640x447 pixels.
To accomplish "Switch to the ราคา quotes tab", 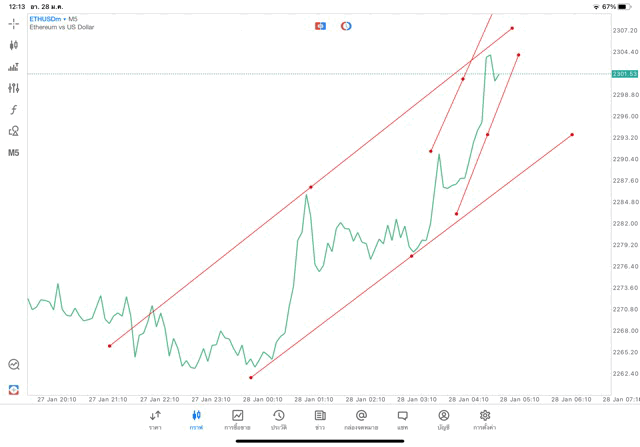I will pyautogui.click(x=155, y=419).
